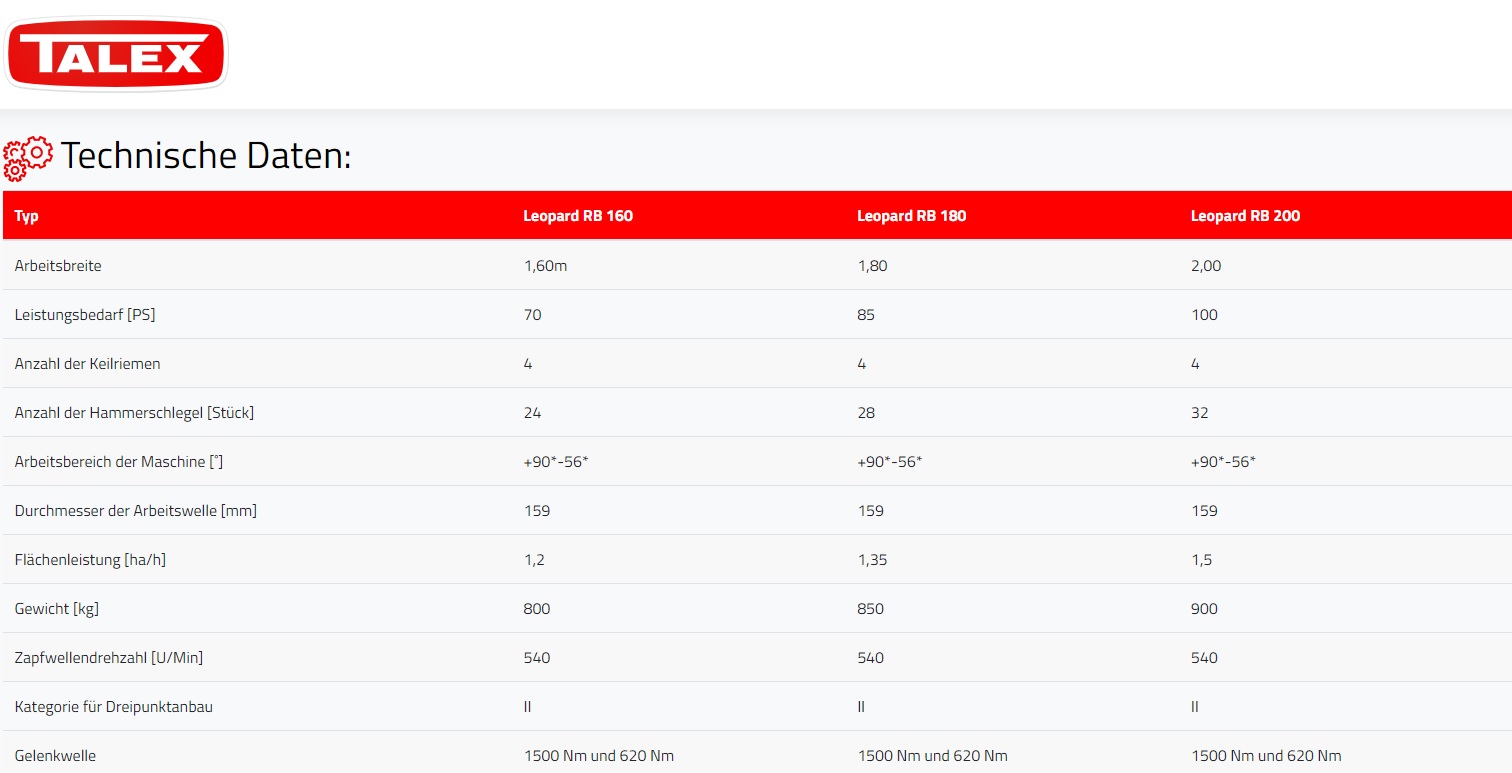Click the area output value 1,2
The image size is (1512, 773).
534,560
